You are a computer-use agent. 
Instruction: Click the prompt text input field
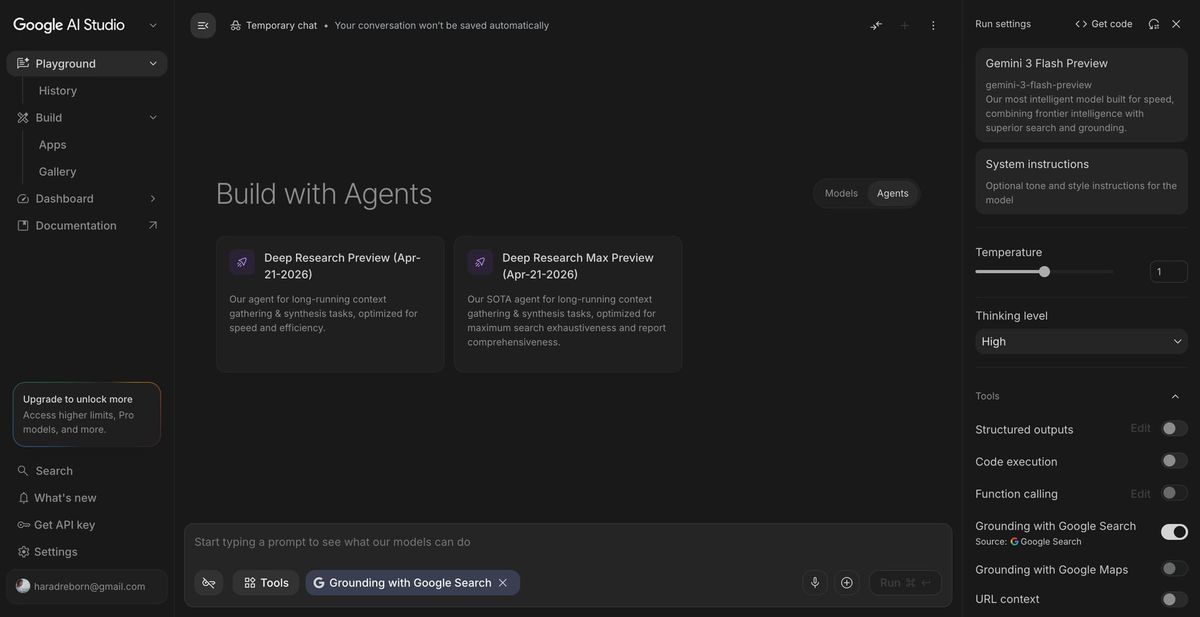pyautogui.click(x=568, y=542)
